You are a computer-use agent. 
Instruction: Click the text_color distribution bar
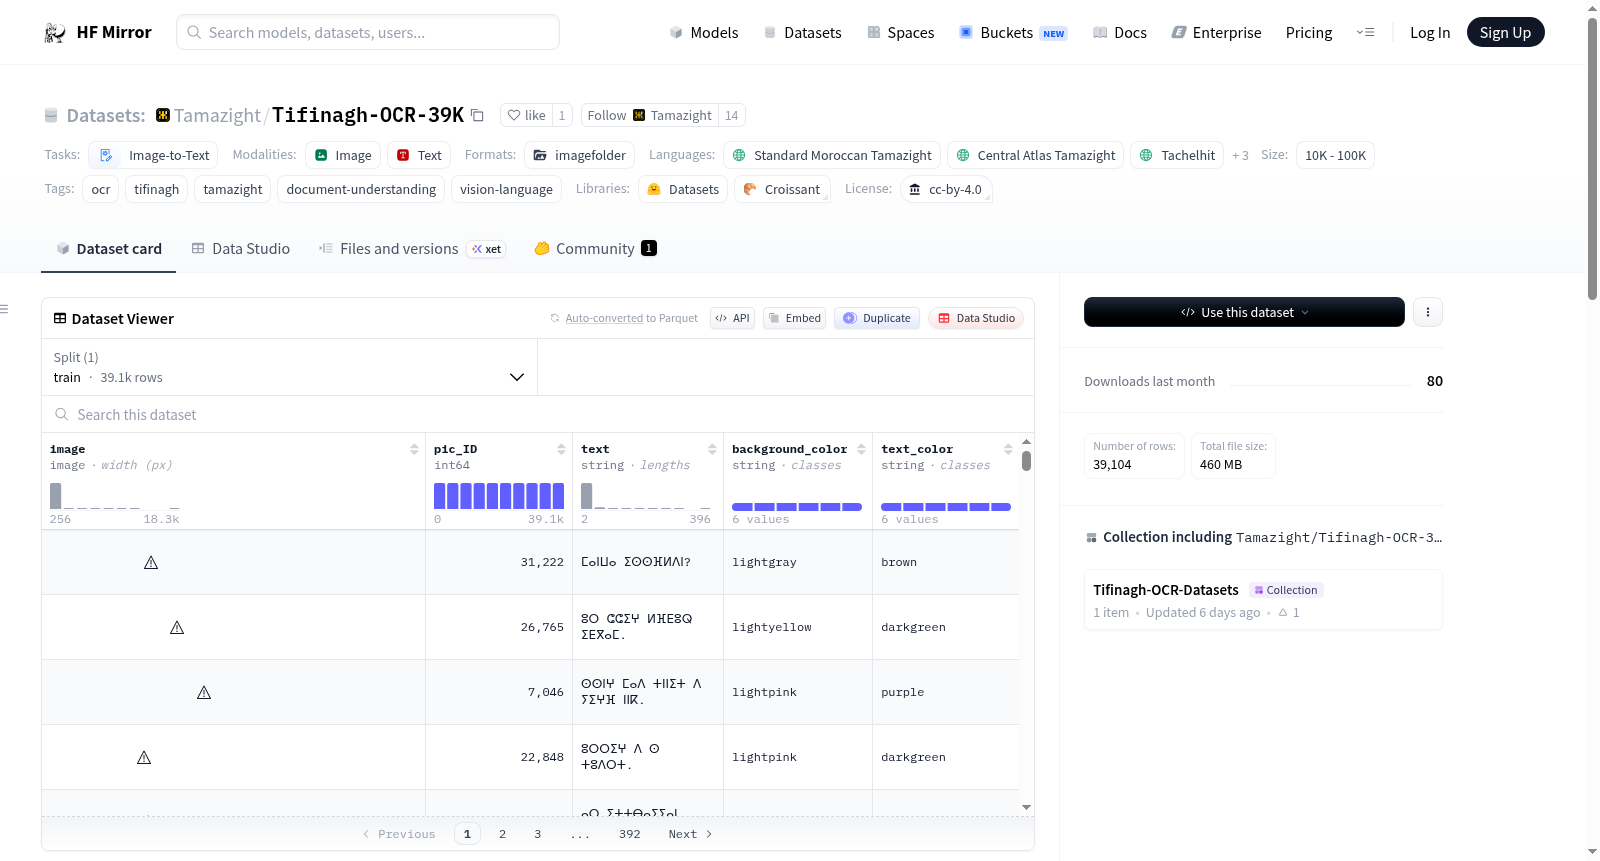point(946,507)
